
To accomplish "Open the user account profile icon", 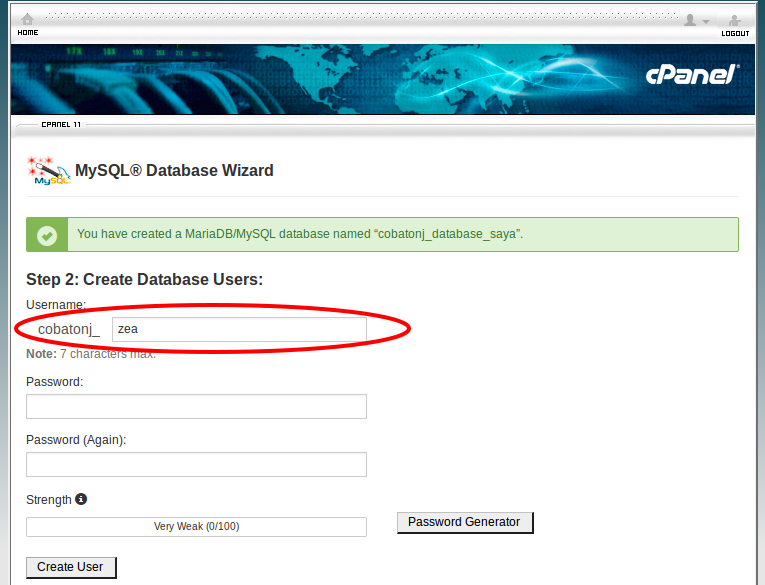I will [690, 20].
